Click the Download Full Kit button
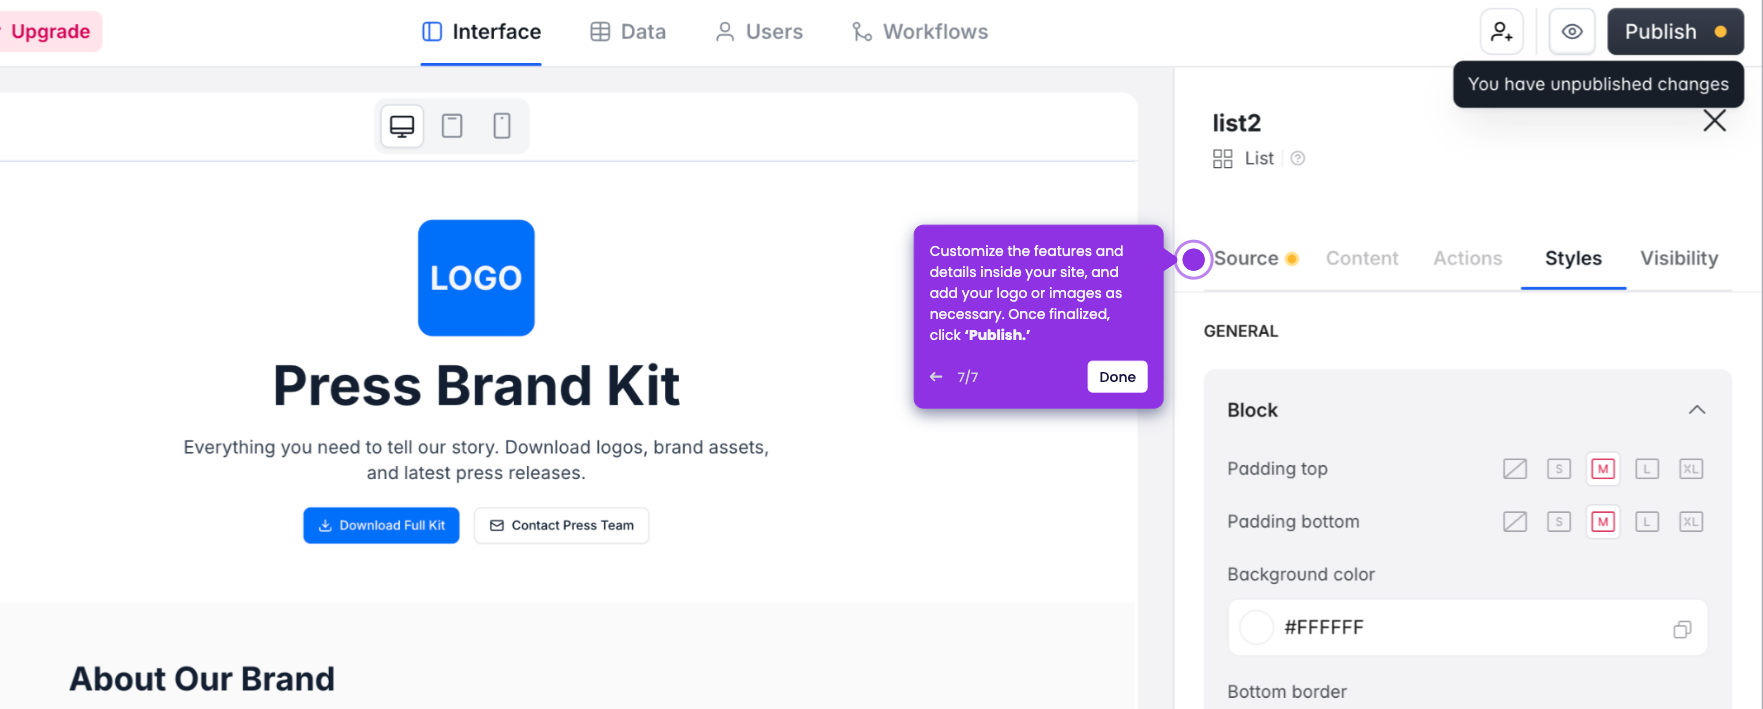The width and height of the screenshot is (1763, 709). (381, 525)
